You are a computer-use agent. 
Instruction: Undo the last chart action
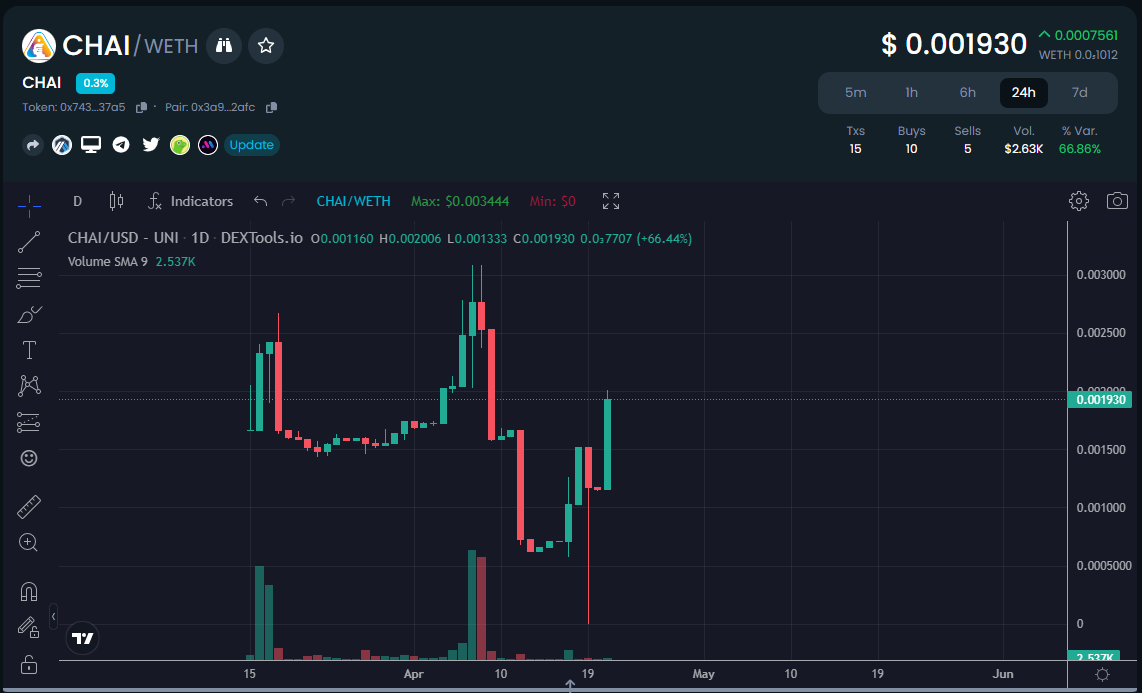click(260, 202)
